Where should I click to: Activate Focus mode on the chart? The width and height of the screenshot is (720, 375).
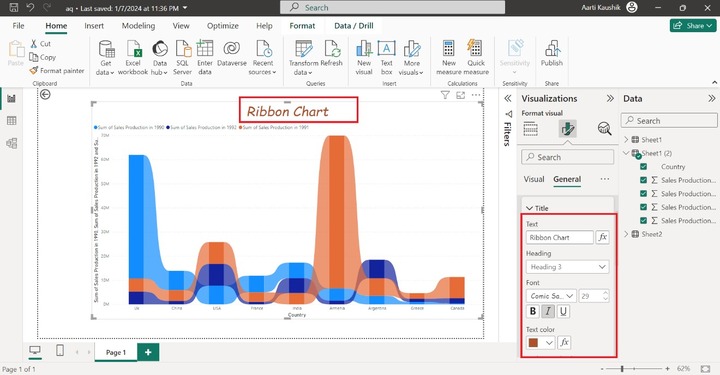(x=461, y=95)
